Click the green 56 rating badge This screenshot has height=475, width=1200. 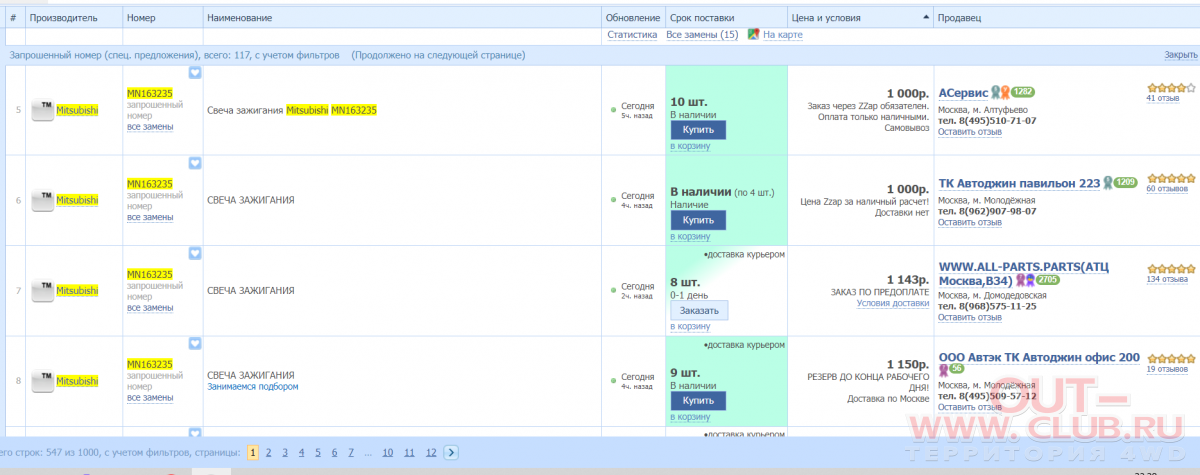[957, 370]
